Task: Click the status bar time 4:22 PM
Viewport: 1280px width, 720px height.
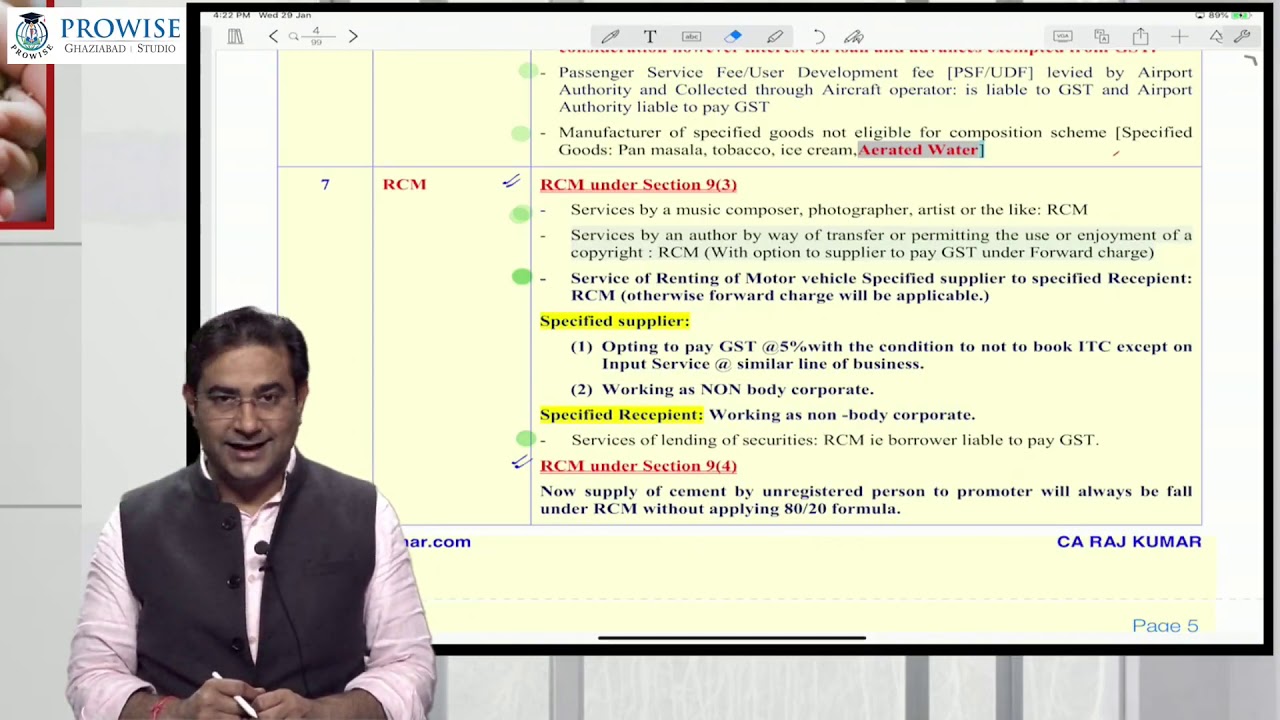Action: pyautogui.click(x=231, y=15)
